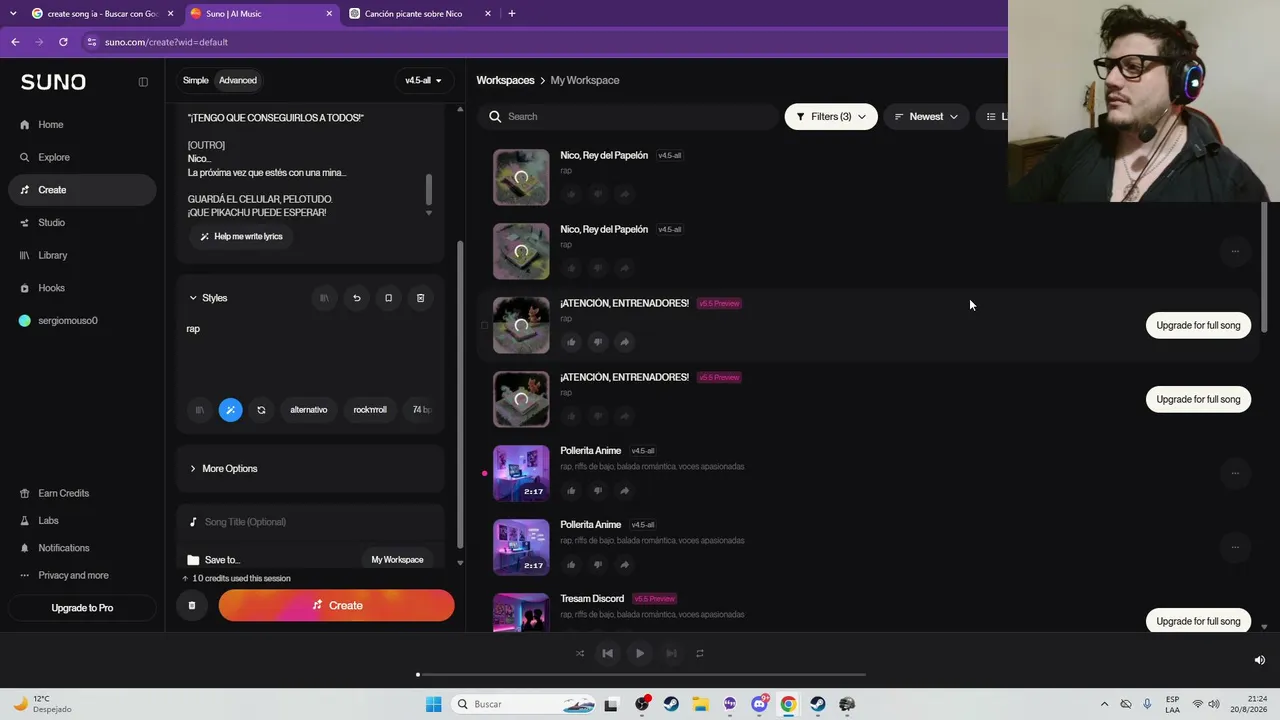The height and width of the screenshot is (720, 1280).
Task: Open the sergiomouso0 profile menu
Action: click(x=58, y=321)
